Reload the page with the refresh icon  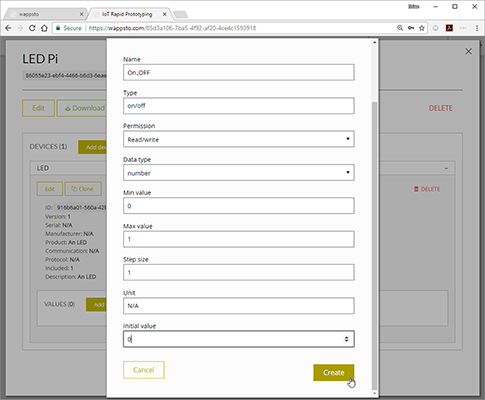32,28
